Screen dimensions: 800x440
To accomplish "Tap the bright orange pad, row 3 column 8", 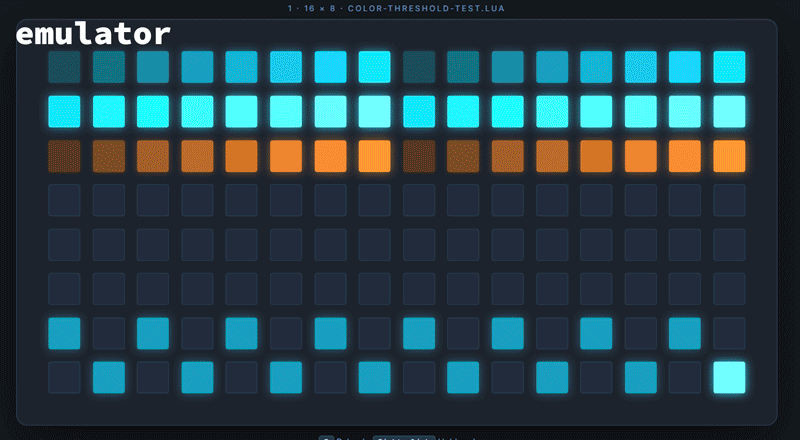I will [x=374, y=156].
